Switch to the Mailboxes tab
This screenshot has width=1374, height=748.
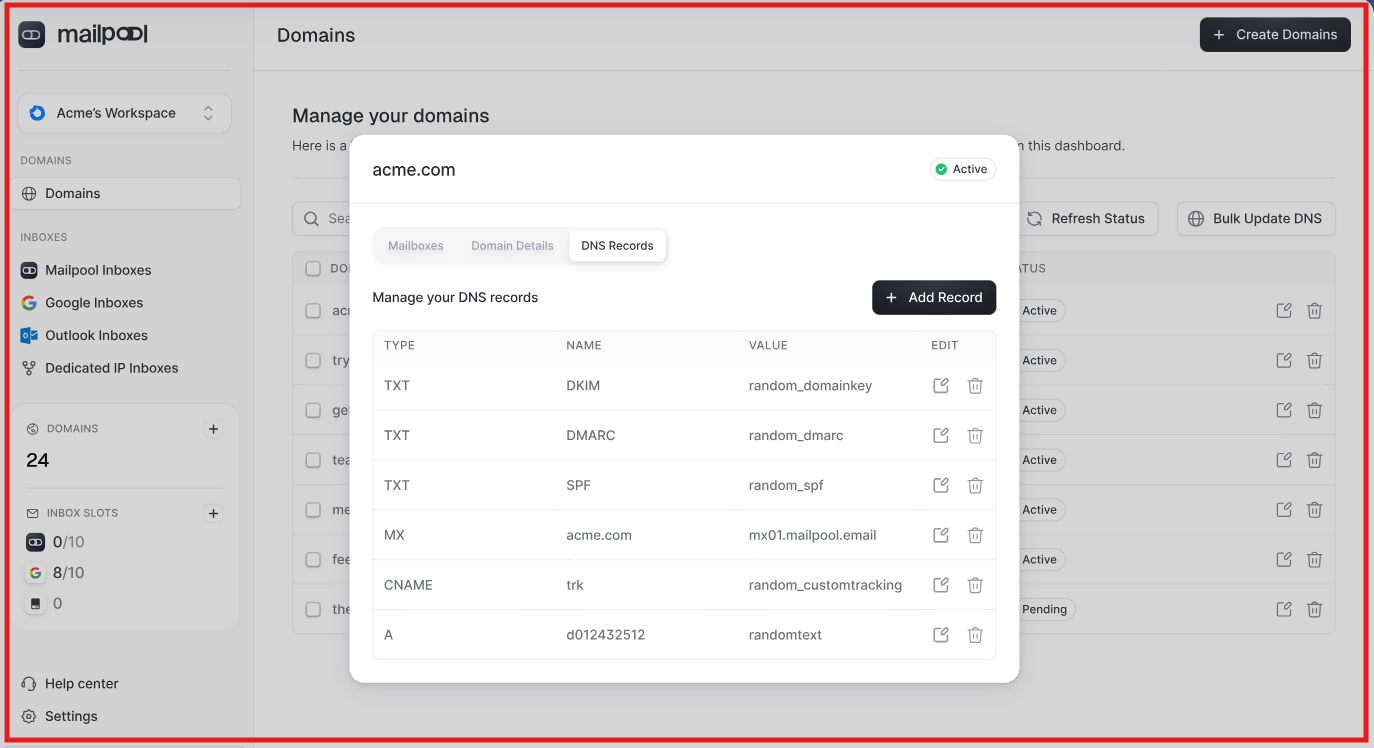(x=416, y=245)
